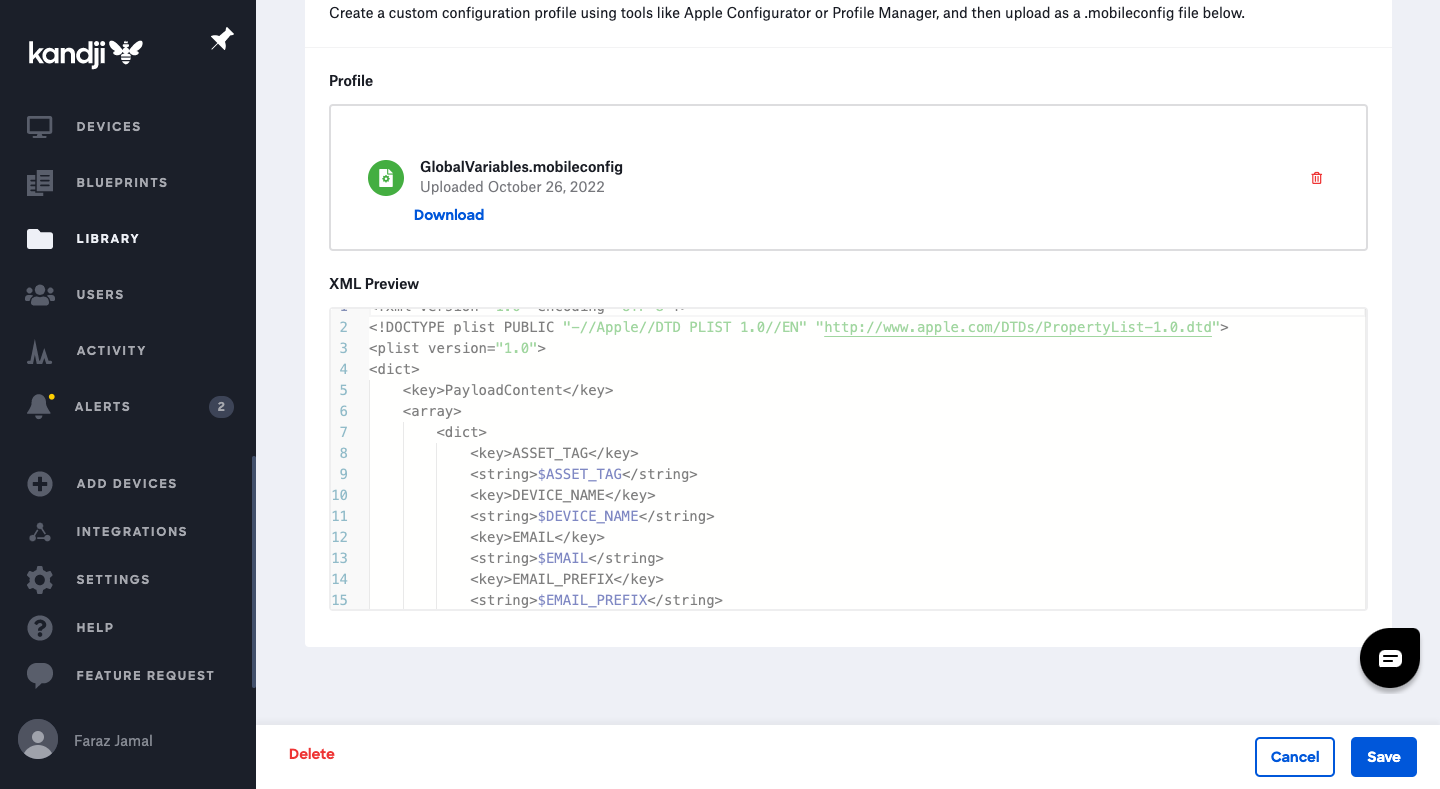Viewport: 1440px width, 789px height.
Task: Open the Apple PropertyList DTD URL
Action: click(x=1017, y=328)
